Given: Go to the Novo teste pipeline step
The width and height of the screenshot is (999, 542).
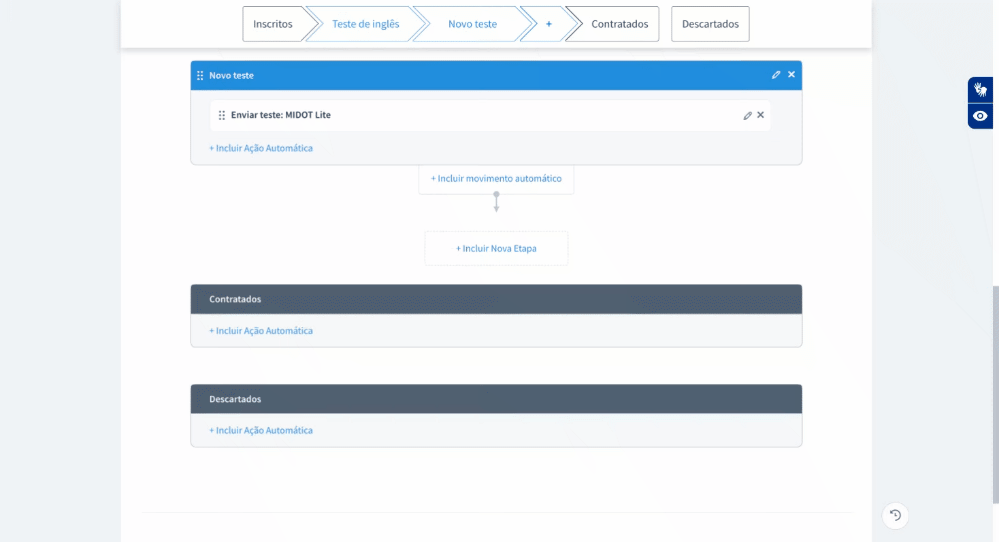Looking at the screenshot, I should click(x=472, y=24).
